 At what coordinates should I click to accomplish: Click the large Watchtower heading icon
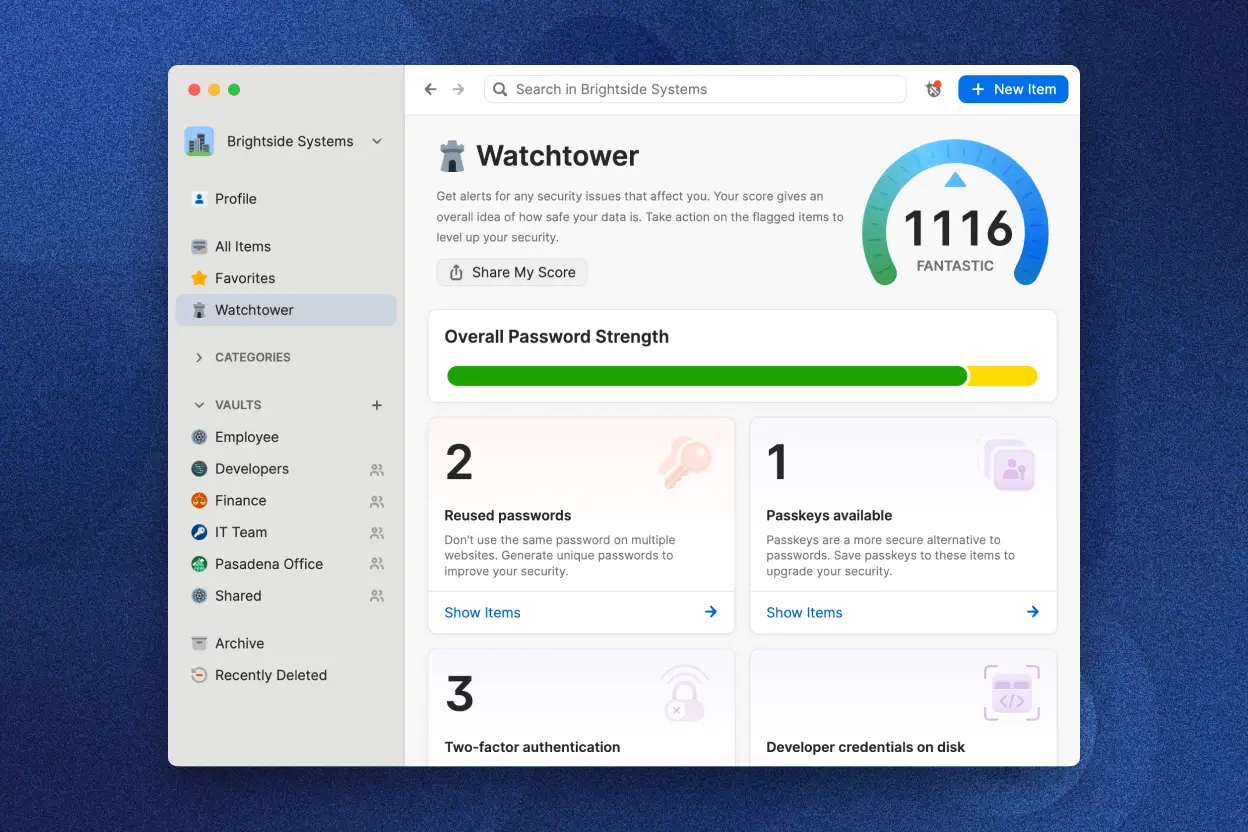click(452, 156)
